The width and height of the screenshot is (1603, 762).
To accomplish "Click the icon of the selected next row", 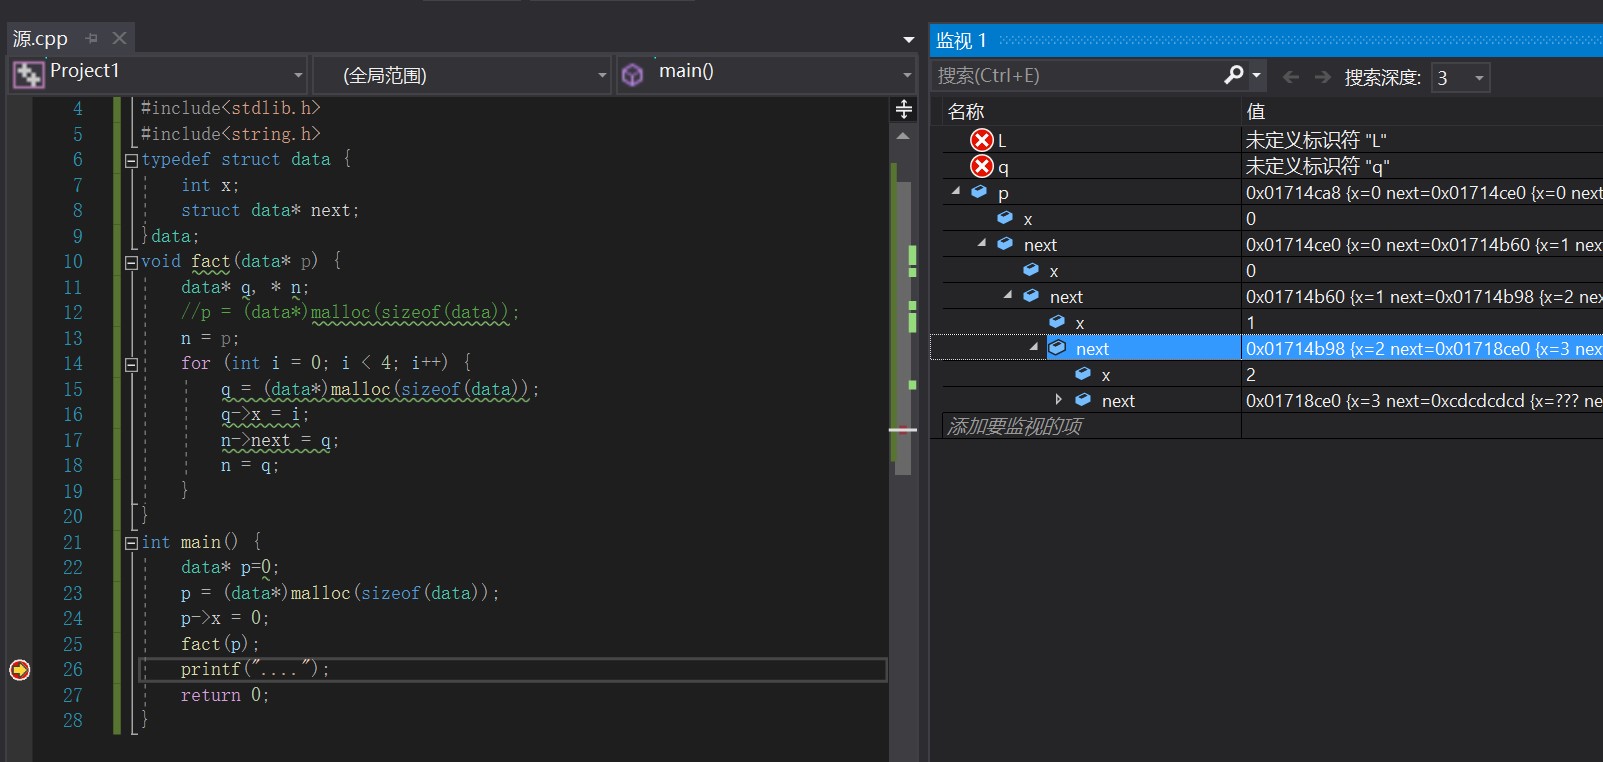I will click(1057, 347).
